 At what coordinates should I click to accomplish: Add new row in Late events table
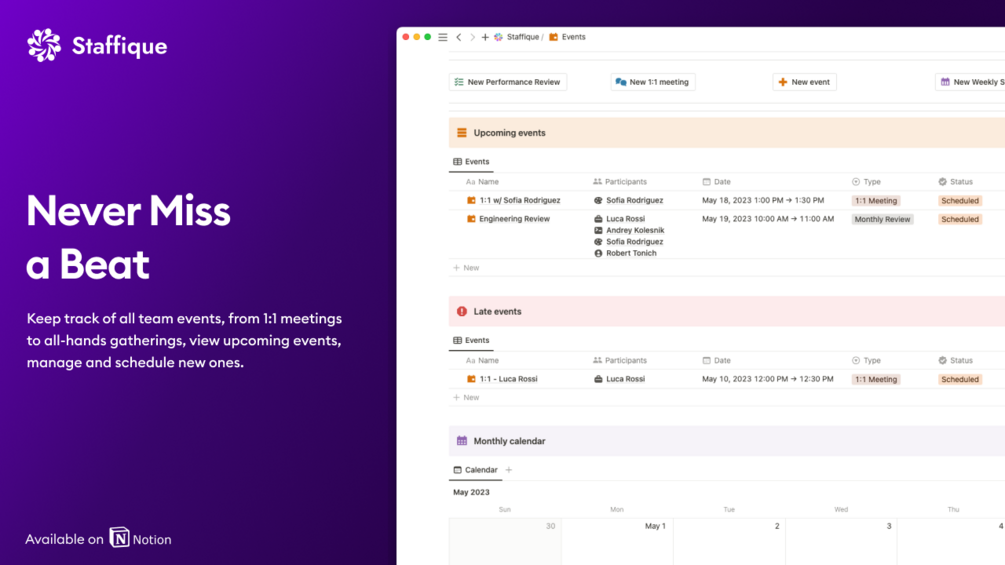pos(467,398)
